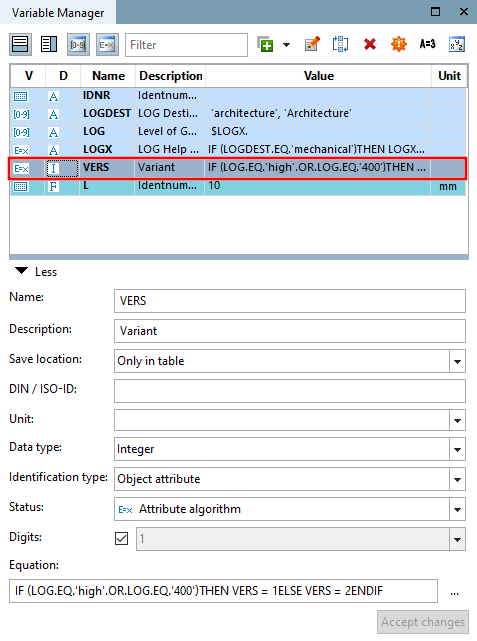Click the DIN / ISO-ID input field

pos(289,391)
